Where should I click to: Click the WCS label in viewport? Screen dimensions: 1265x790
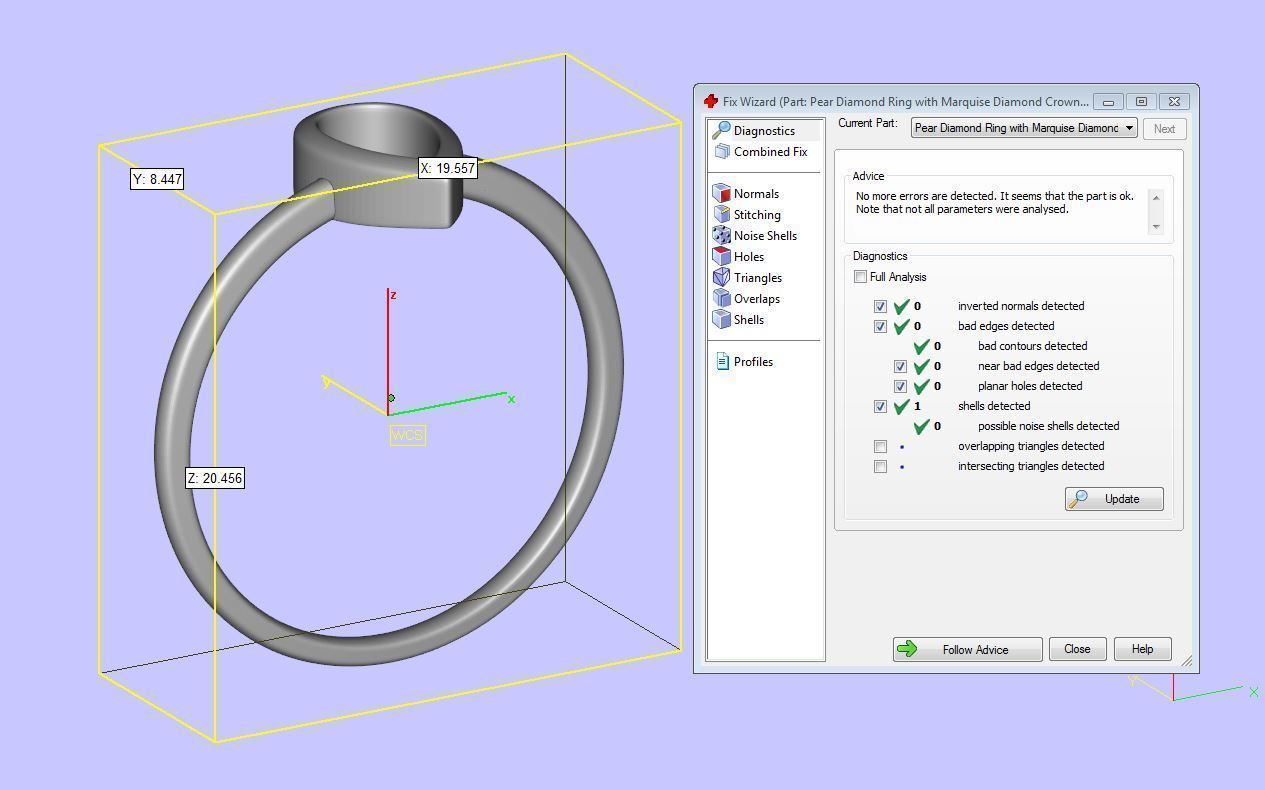[x=407, y=435]
